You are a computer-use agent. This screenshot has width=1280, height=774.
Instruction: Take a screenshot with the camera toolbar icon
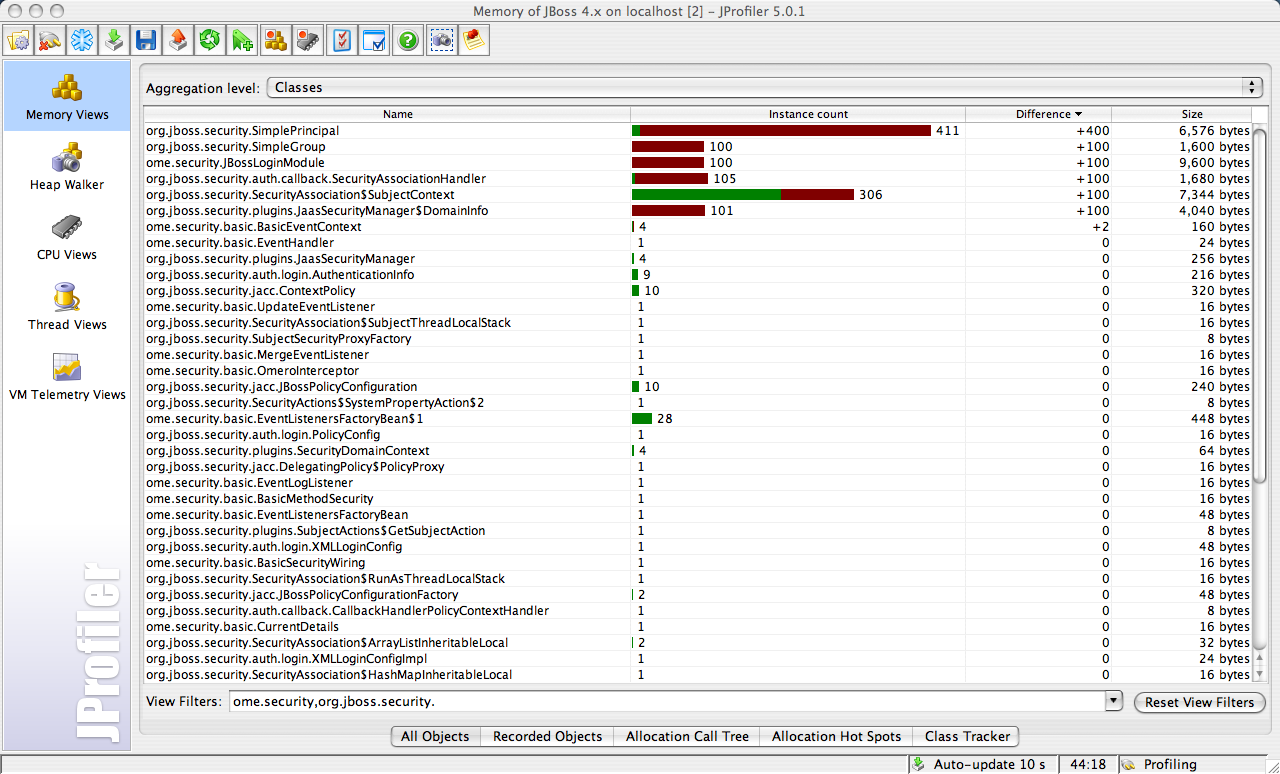click(442, 40)
